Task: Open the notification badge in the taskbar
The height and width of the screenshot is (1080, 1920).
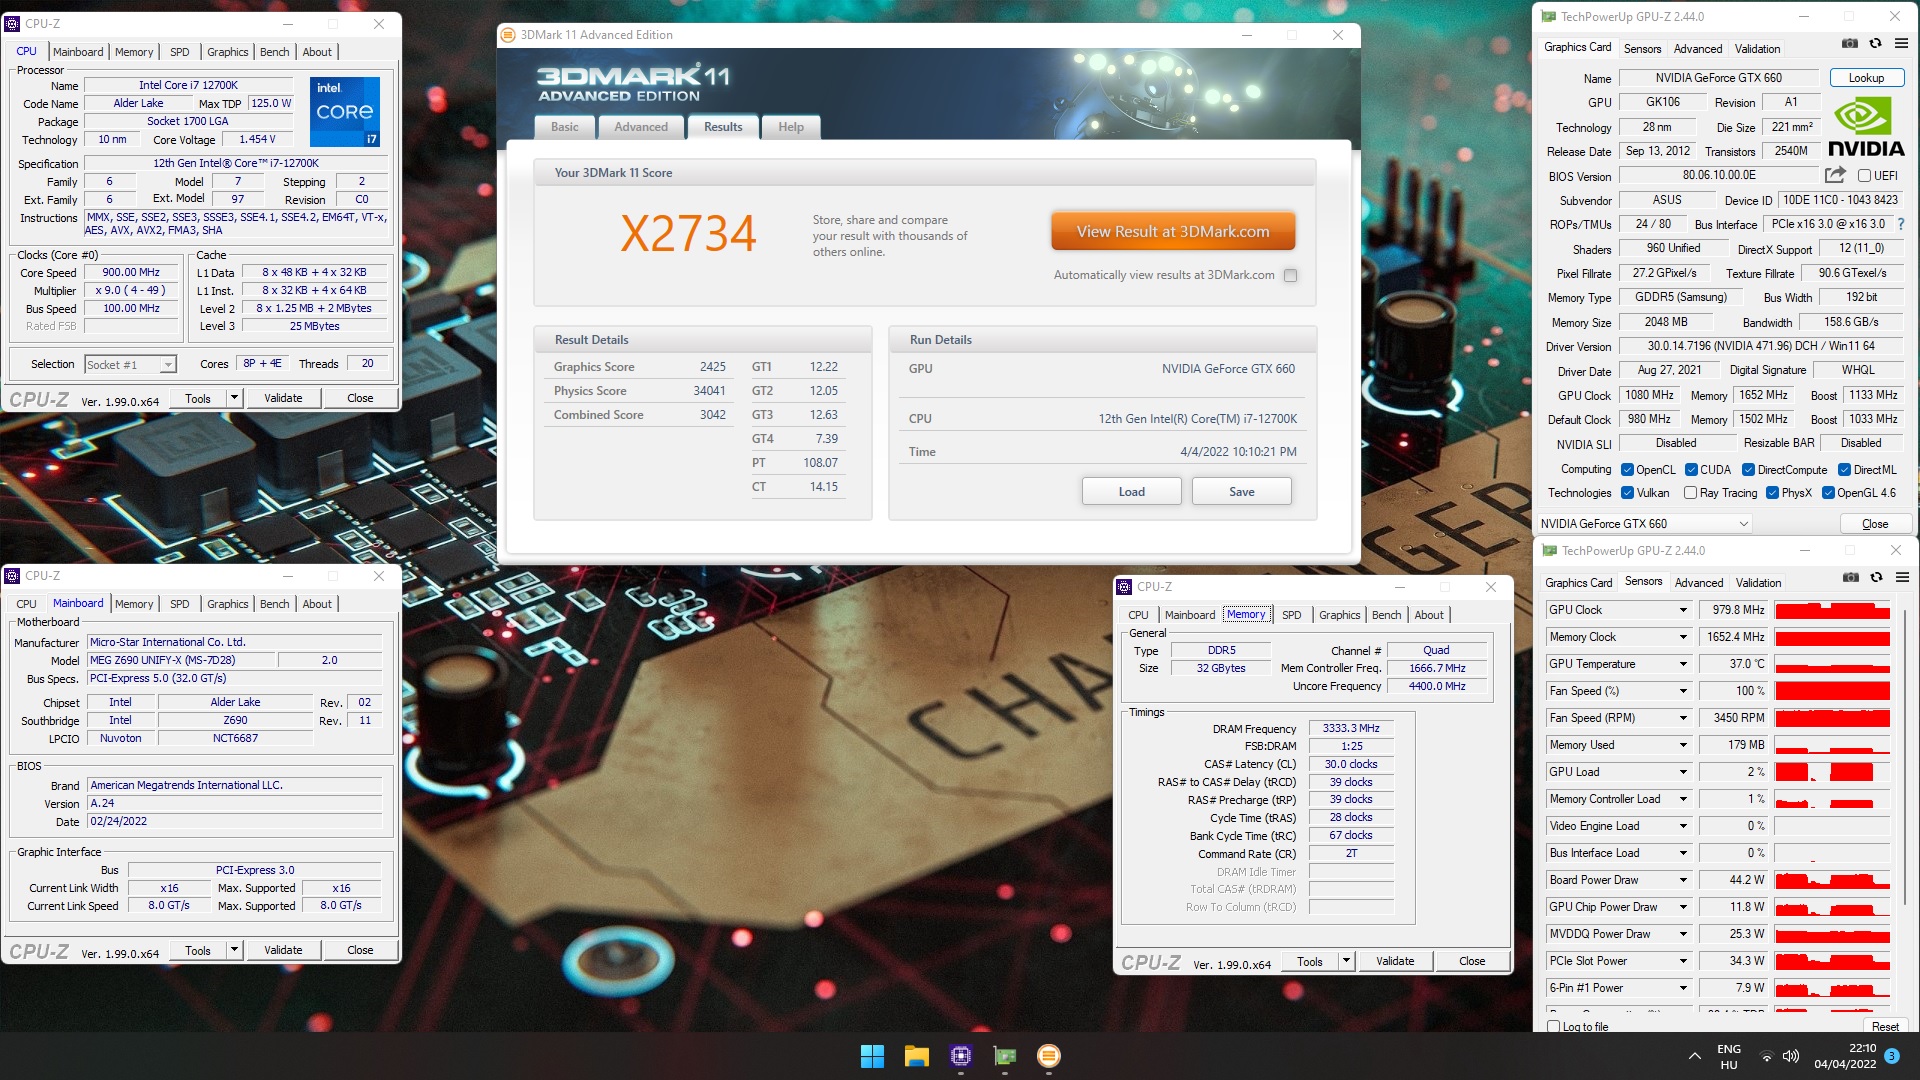Action: click(1892, 1056)
